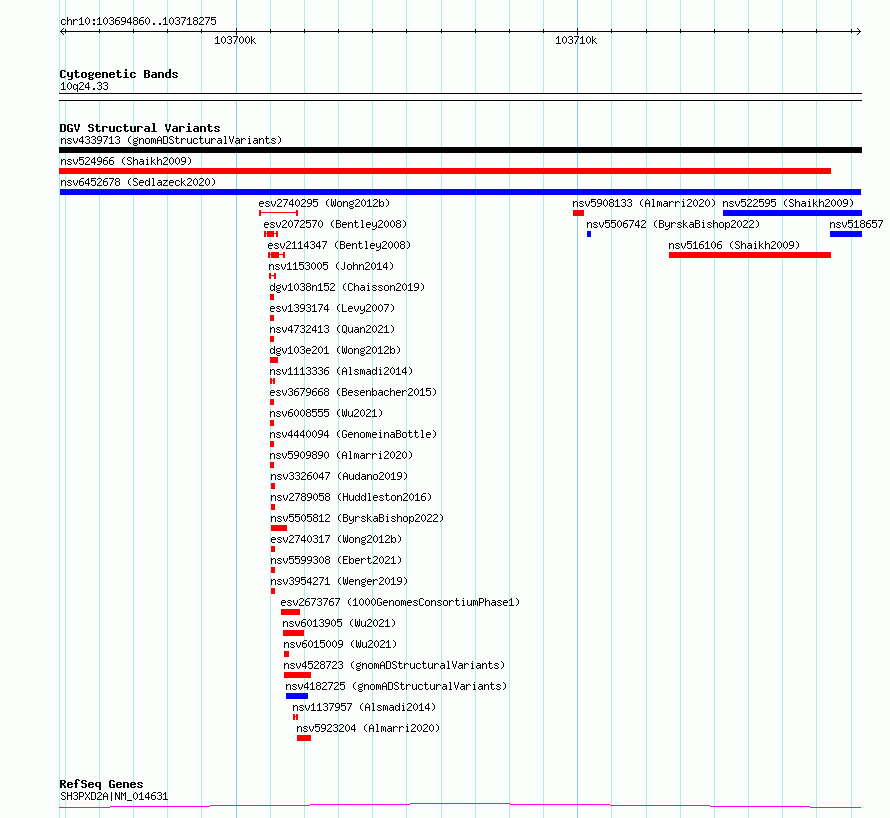Click the chr10:103694860..103718275 coordinate label
The height and width of the screenshot is (818, 890).
pyautogui.click(x=138, y=22)
